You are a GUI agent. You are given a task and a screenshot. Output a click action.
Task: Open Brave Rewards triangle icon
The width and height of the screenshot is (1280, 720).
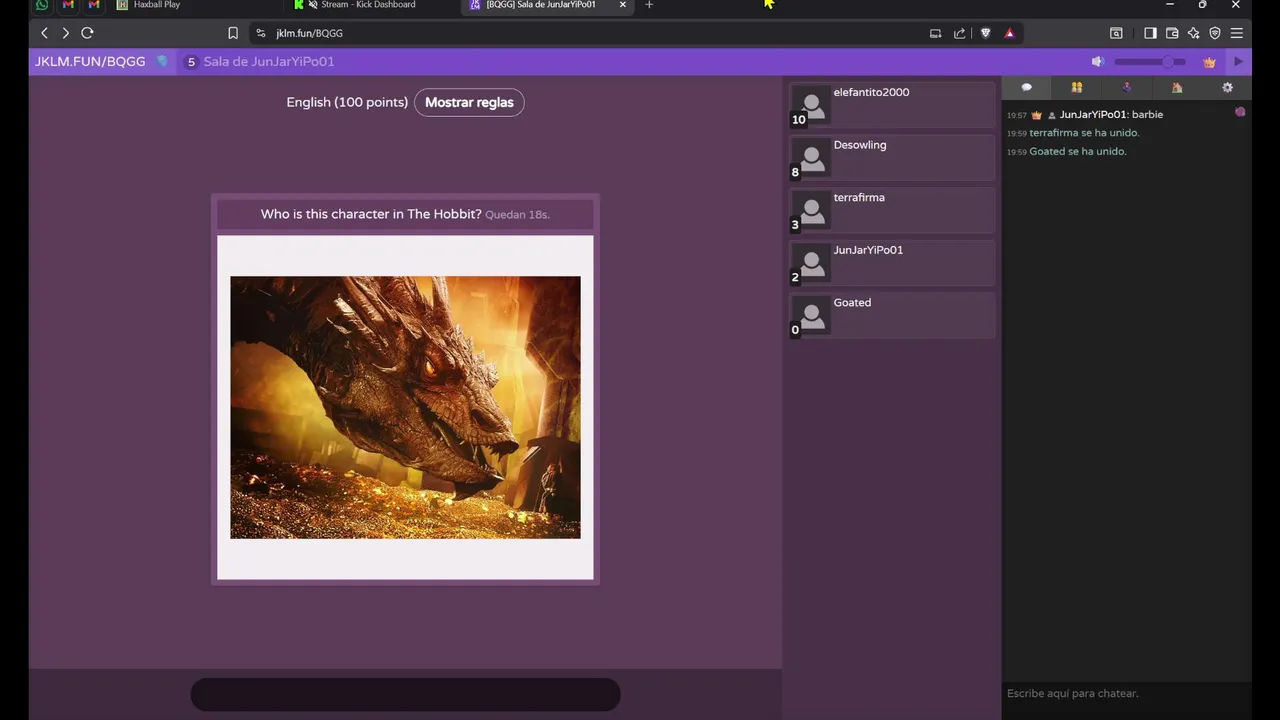[1010, 33]
